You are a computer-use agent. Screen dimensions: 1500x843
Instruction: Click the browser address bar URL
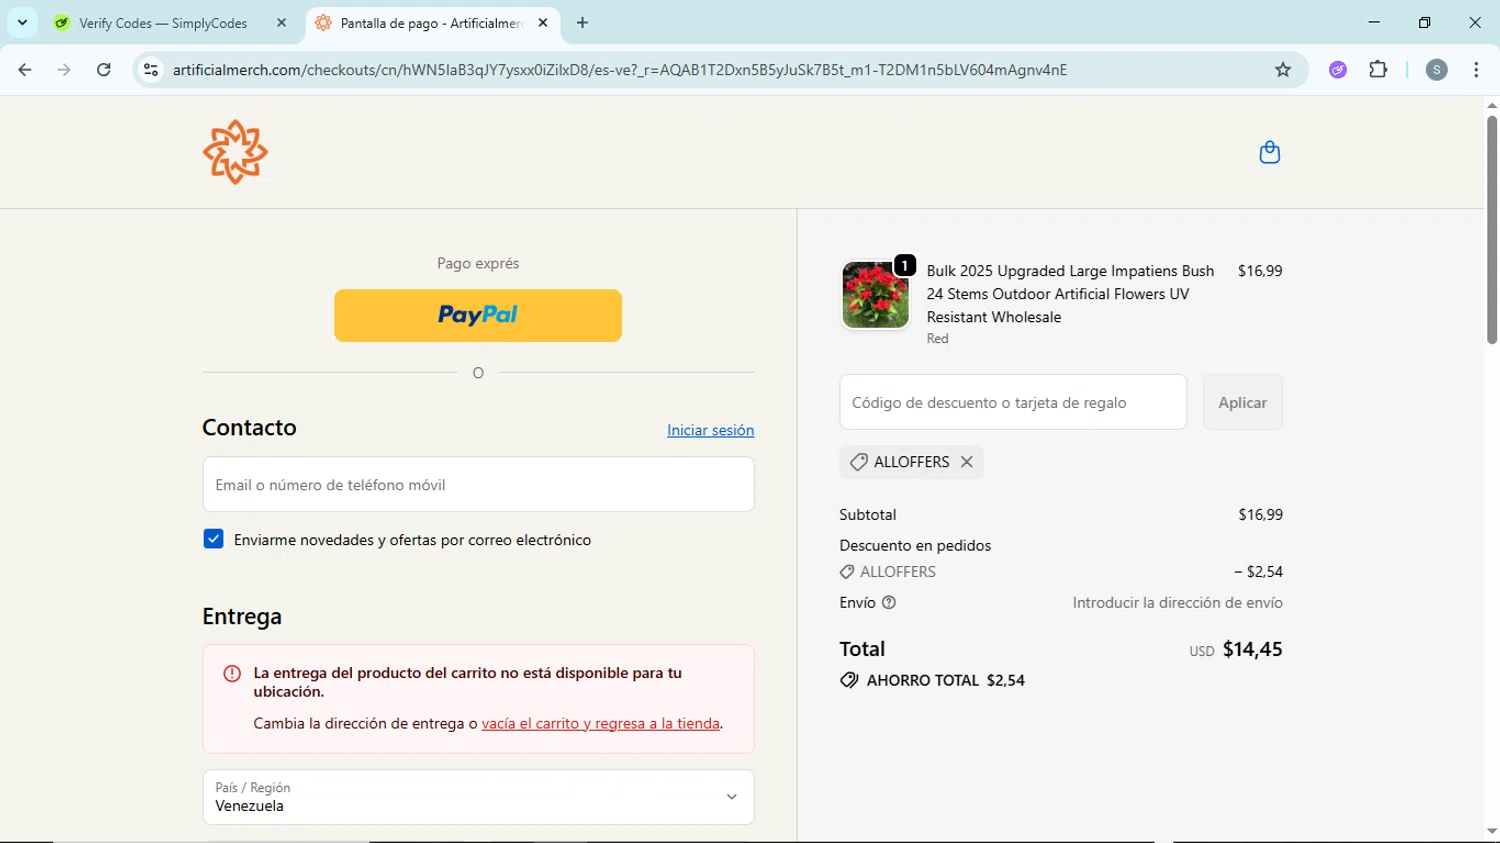tap(619, 70)
